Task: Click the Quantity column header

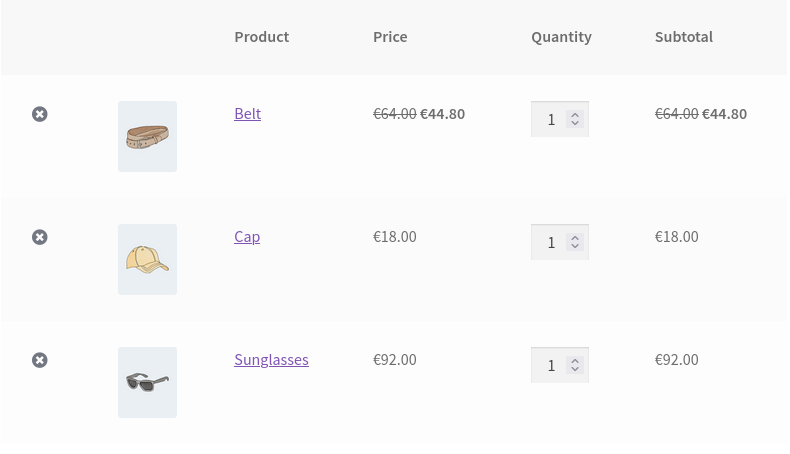Action: 561,37
